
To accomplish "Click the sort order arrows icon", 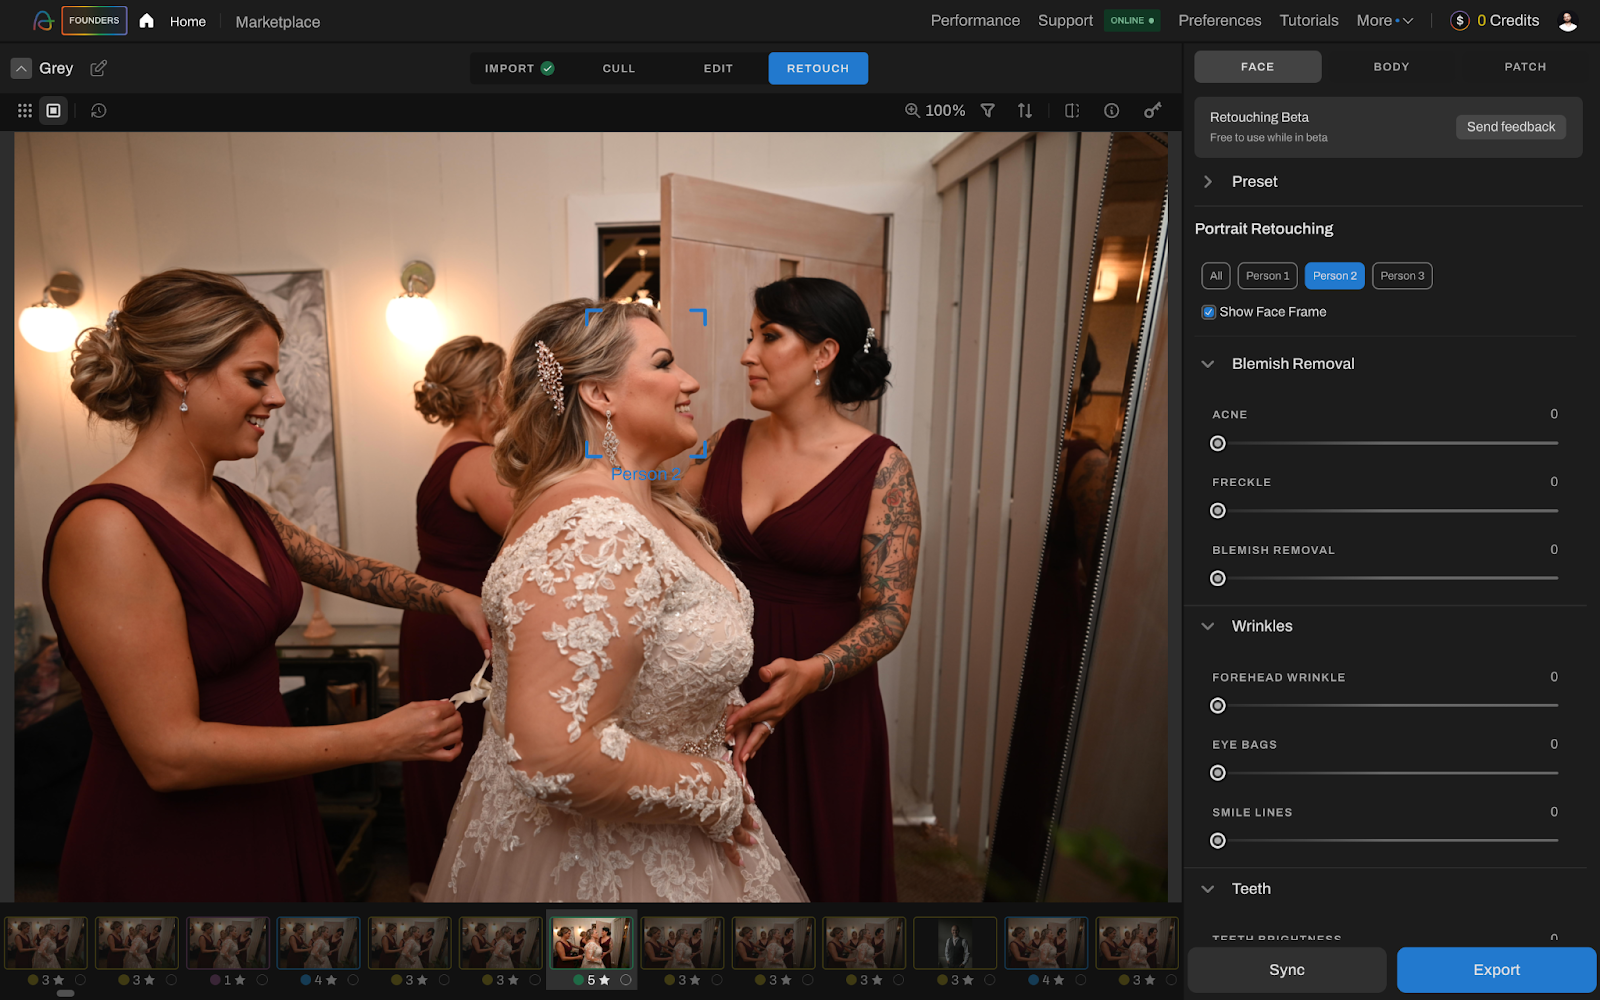I will [x=1025, y=111].
